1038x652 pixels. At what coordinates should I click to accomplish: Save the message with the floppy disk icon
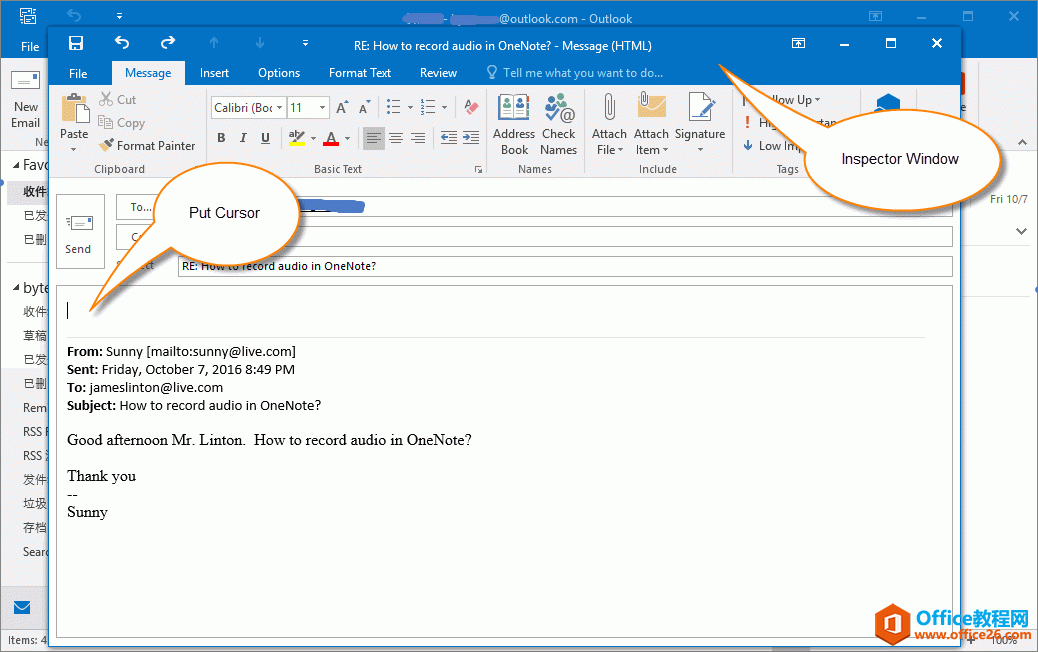pyautogui.click(x=76, y=44)
